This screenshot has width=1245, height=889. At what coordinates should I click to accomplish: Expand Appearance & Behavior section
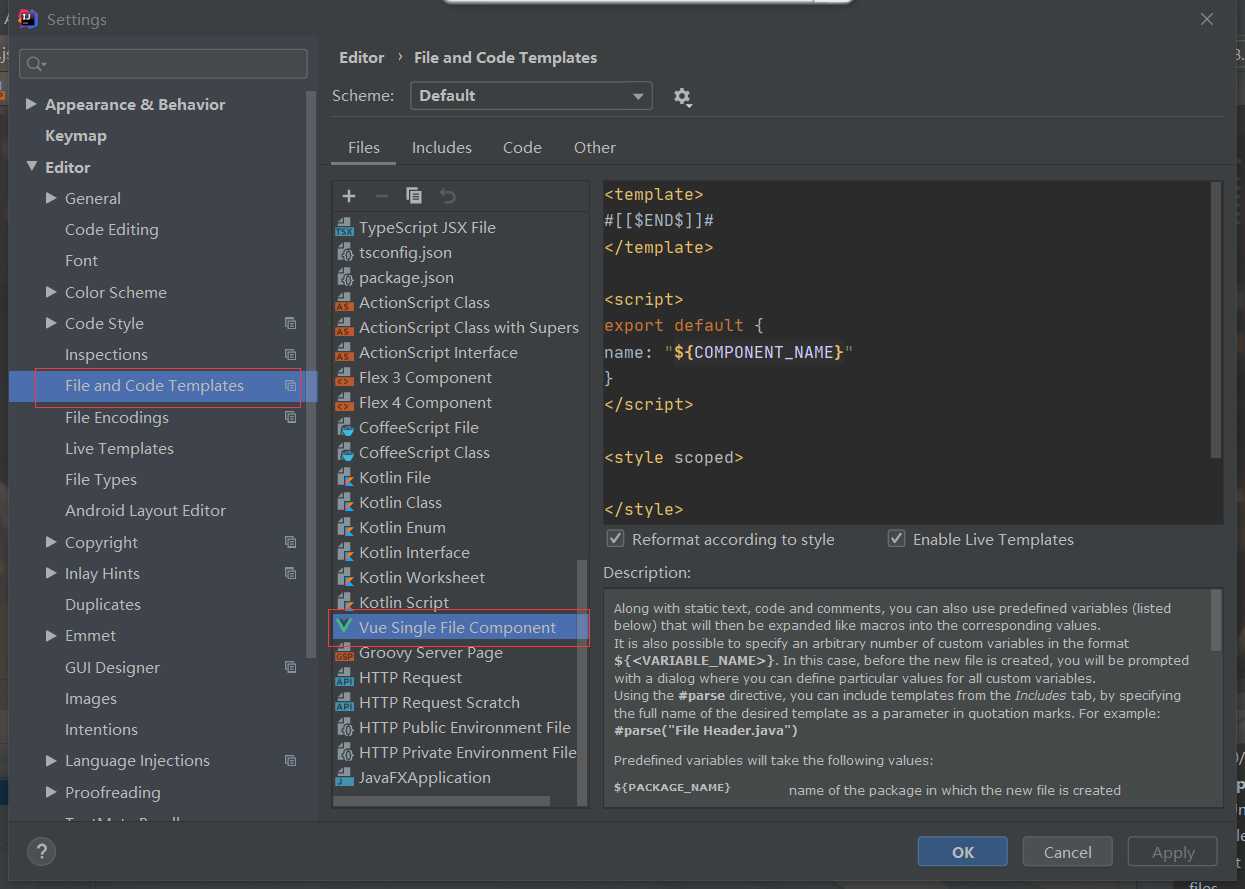(x=31, y=104)
